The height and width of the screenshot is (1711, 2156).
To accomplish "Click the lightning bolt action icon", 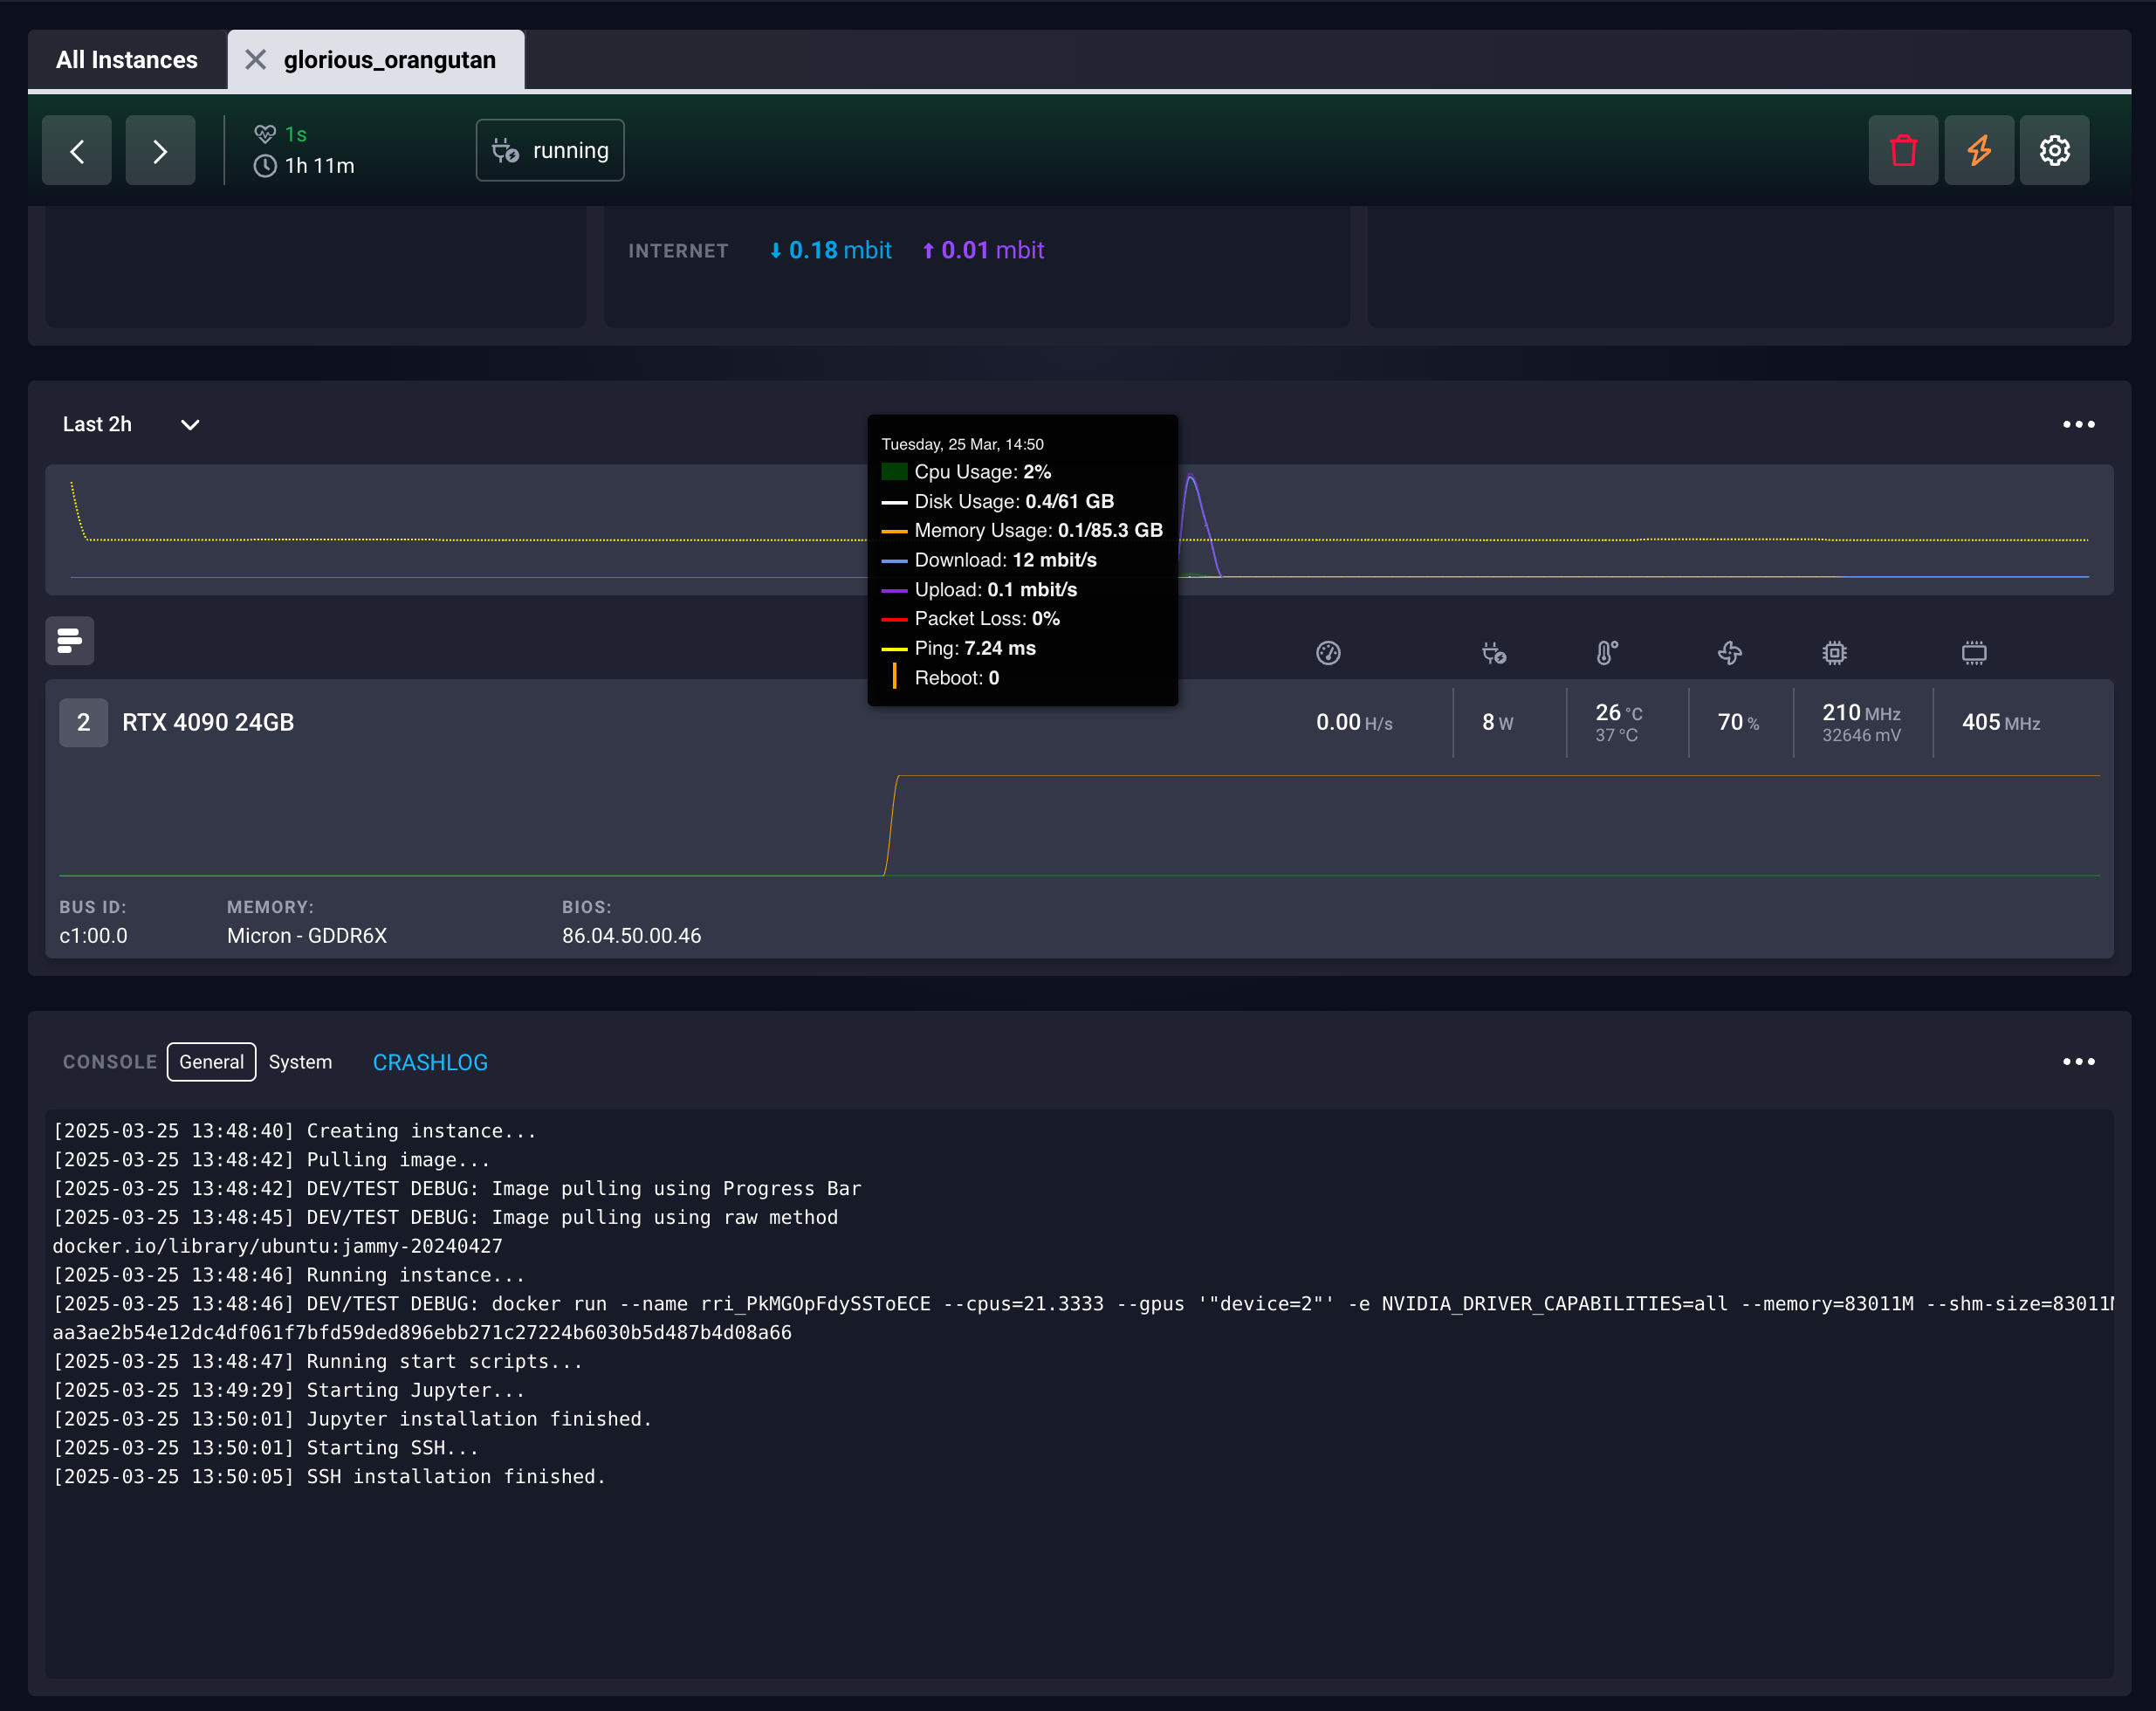I will pyautogui.click(x=1979, y=150).
